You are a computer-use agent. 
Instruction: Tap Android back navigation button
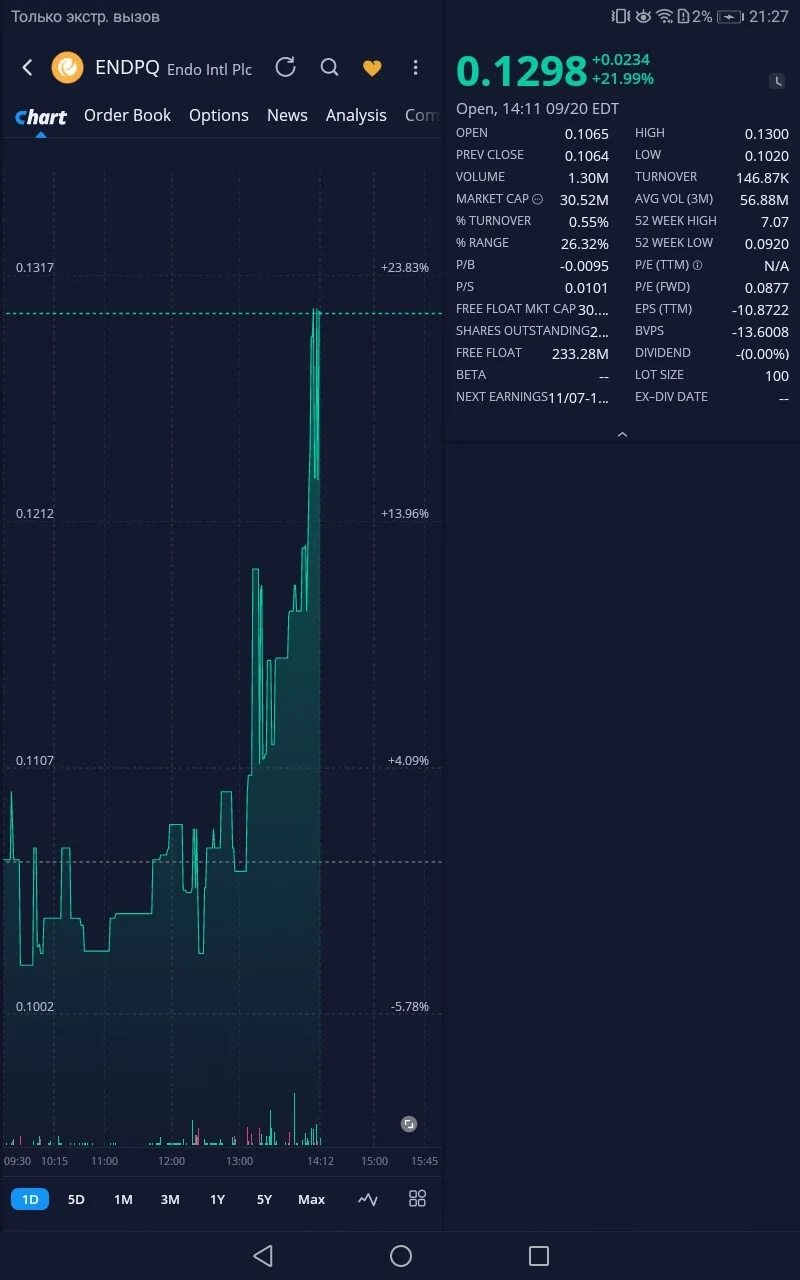pyautogui.click(x=263, y=1256)
